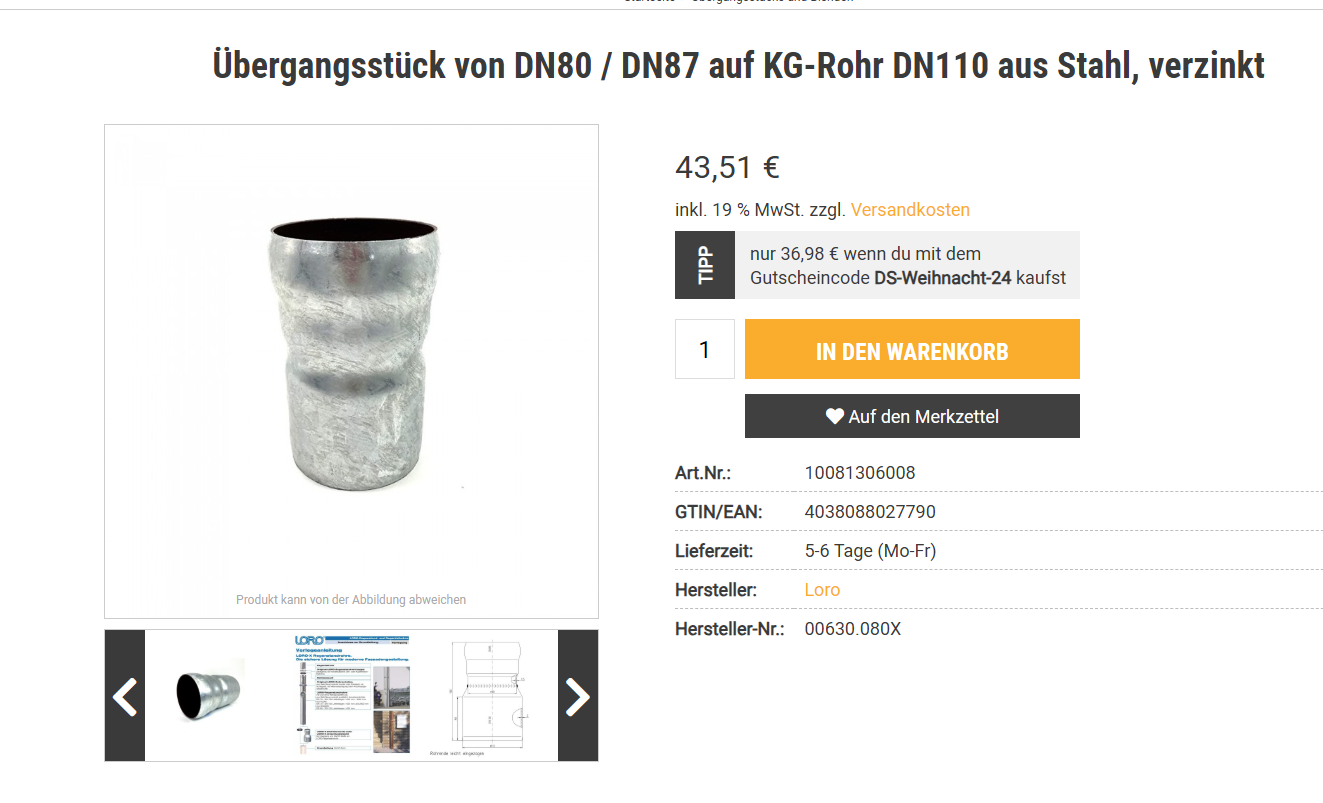Click coupon code DS-Weihnacht-24 text
The height and width of the screenshot is (803, 1323).
pyautogui.click(x=943, y=278)
